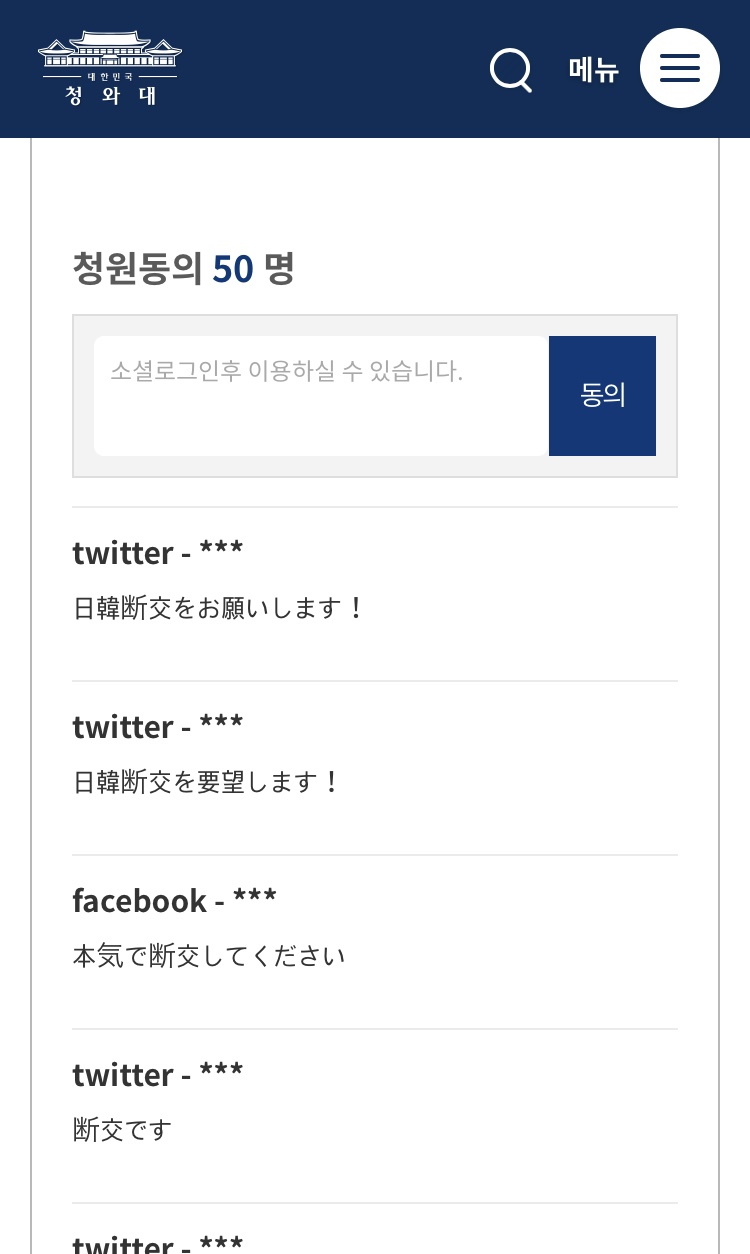Click the comment 日韓断交を要望します！
The image size is (750, 1254).
coord(207,782)
